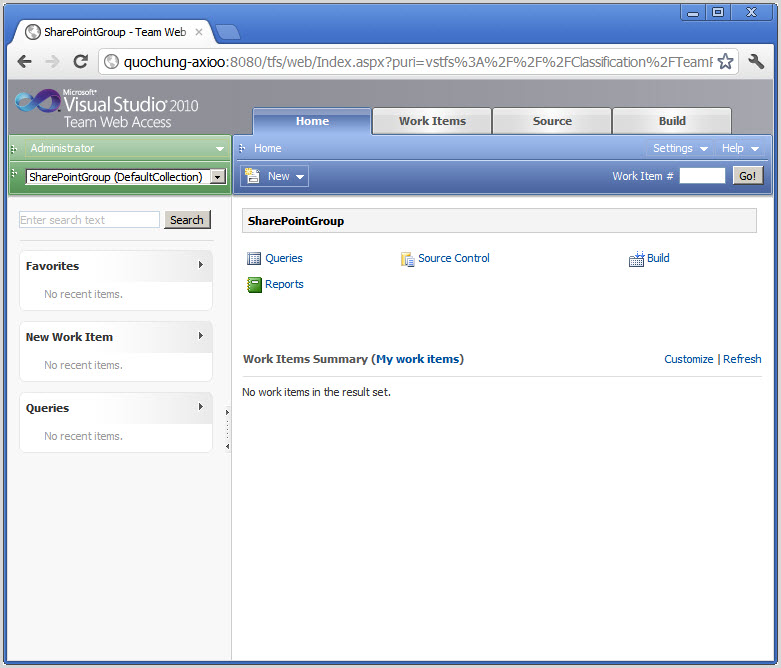Click the Source Control folder icon
The image size is (781, 668).
(x=407, y=259)
